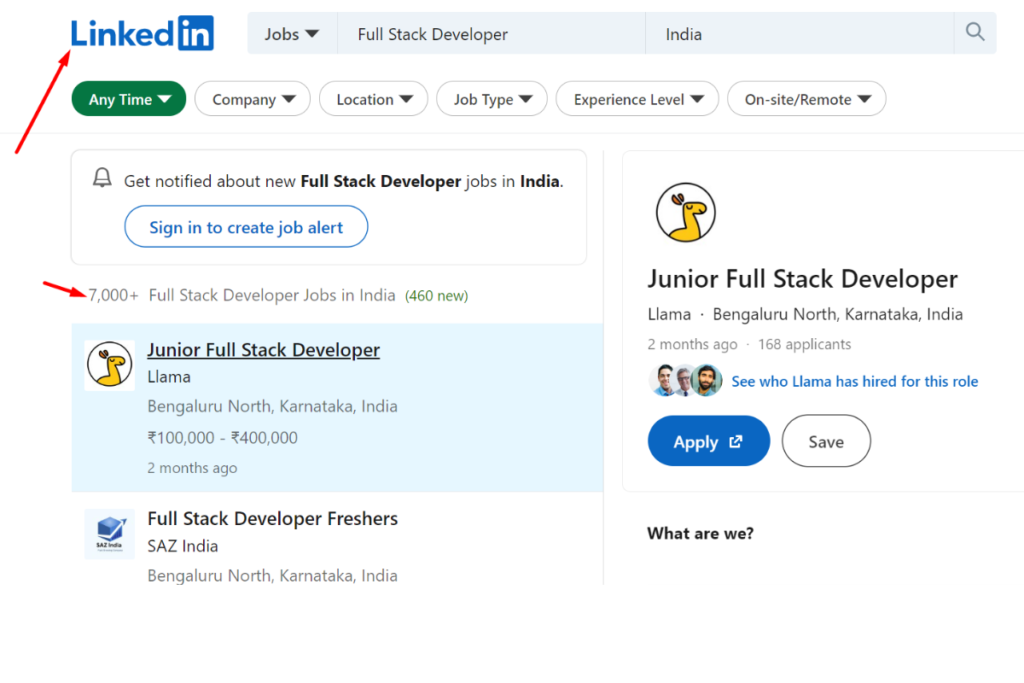Open the Jobs category menu

(291, 33)
